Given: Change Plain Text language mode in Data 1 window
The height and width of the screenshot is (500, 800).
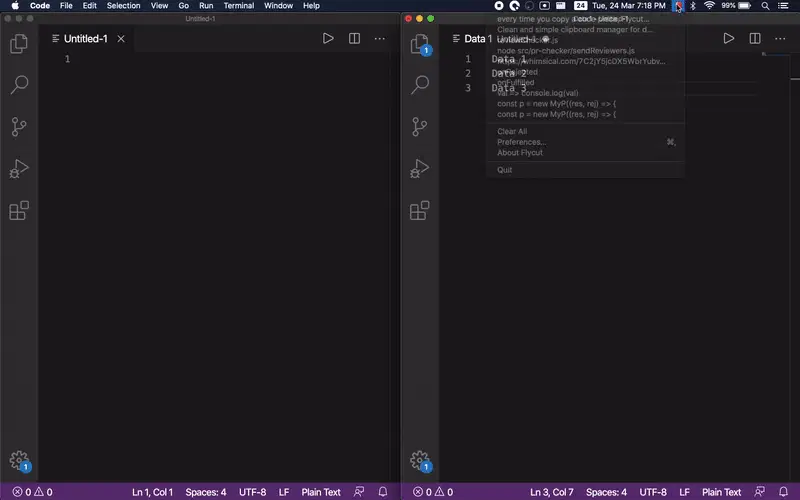Looking at the screenshot, I should pos(721,492).
